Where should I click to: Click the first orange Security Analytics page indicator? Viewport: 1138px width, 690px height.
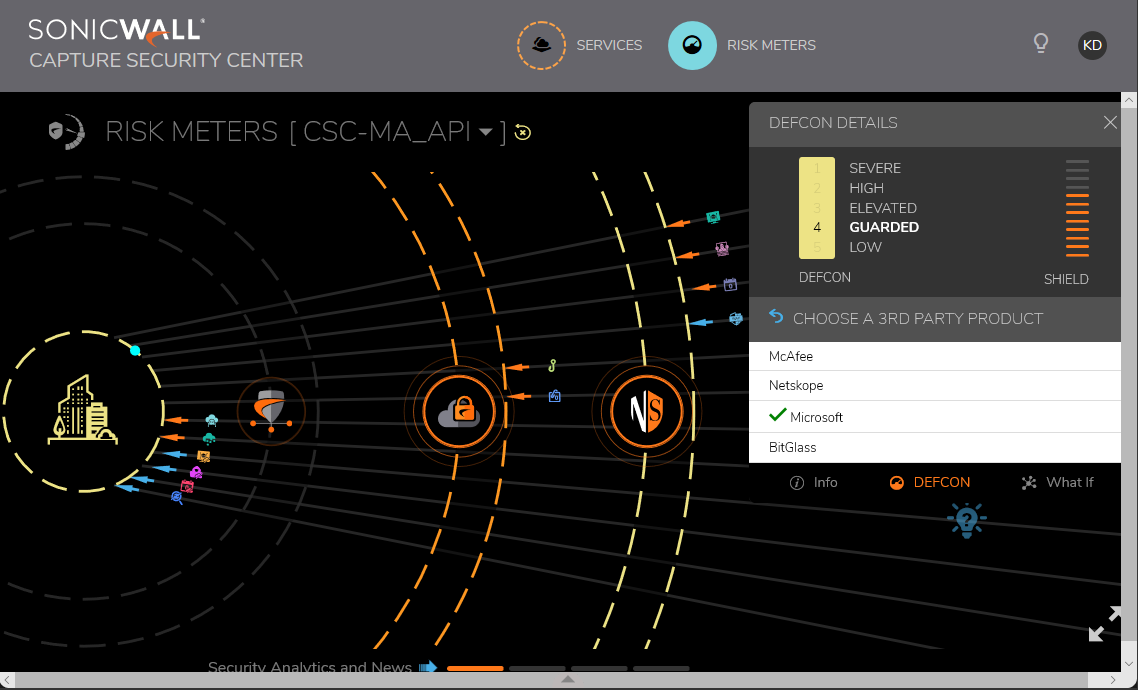pyautogui.click(x=475, y=668)
